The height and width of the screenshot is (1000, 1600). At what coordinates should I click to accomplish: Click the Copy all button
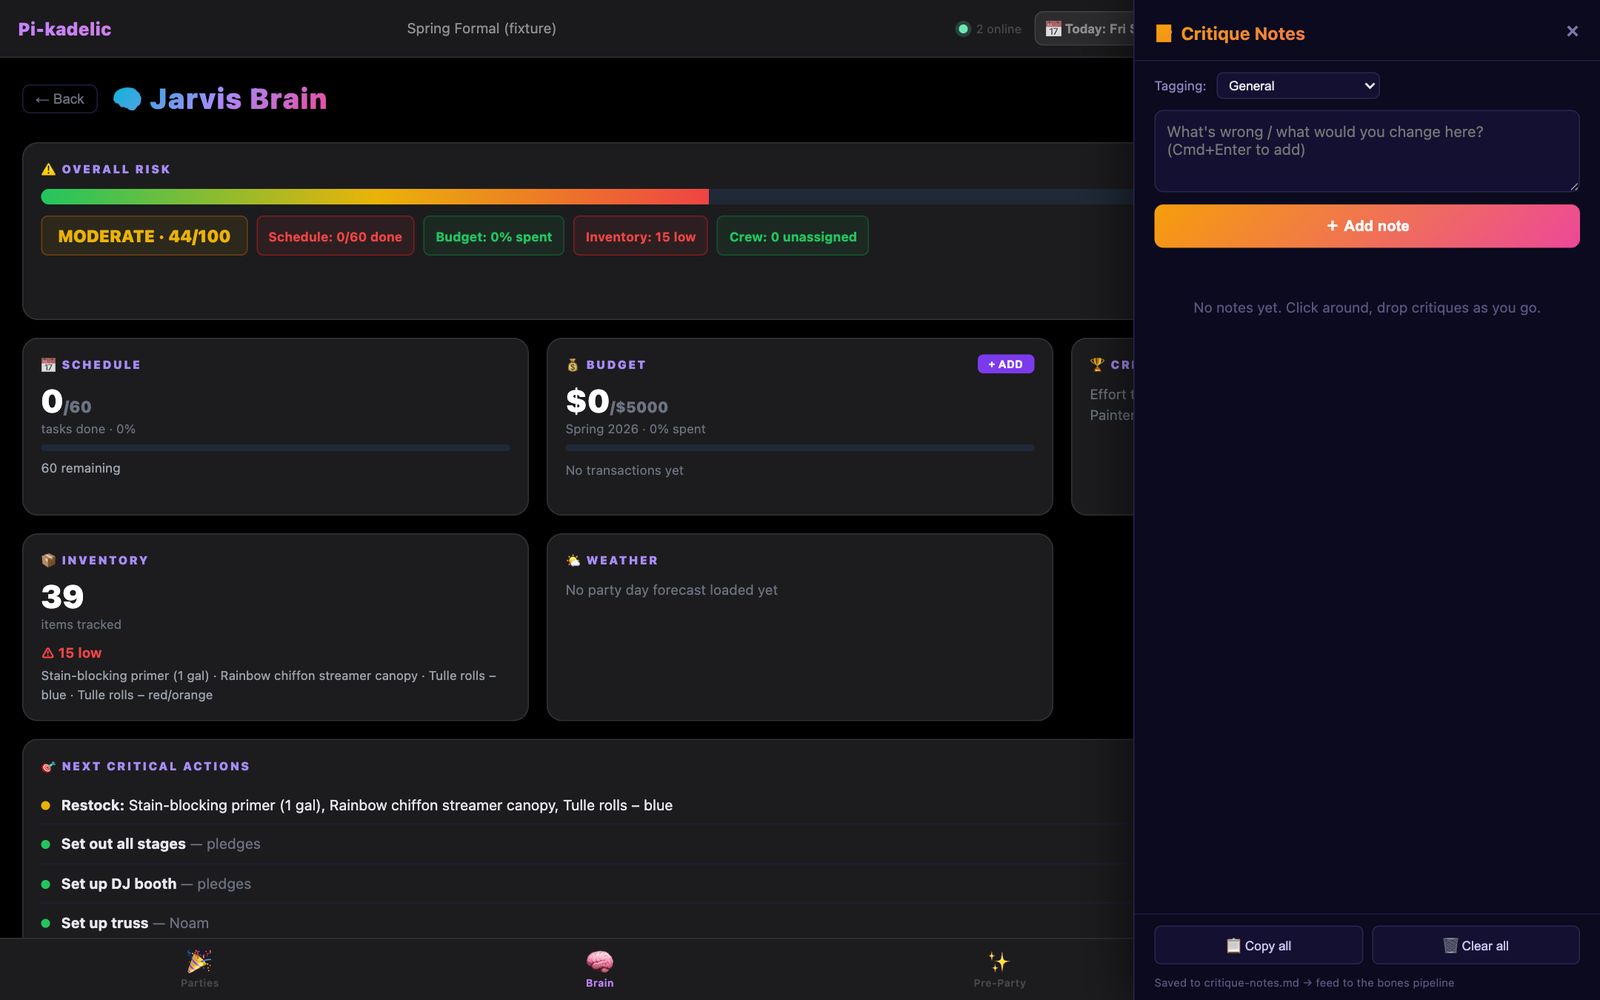click(1258, 945)
